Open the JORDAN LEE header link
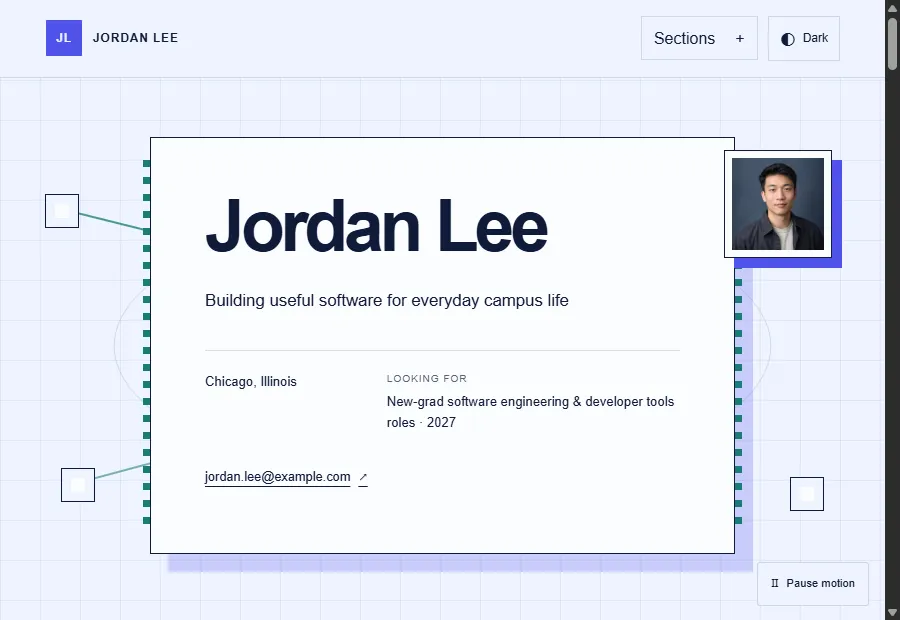 tap(135, 38)
